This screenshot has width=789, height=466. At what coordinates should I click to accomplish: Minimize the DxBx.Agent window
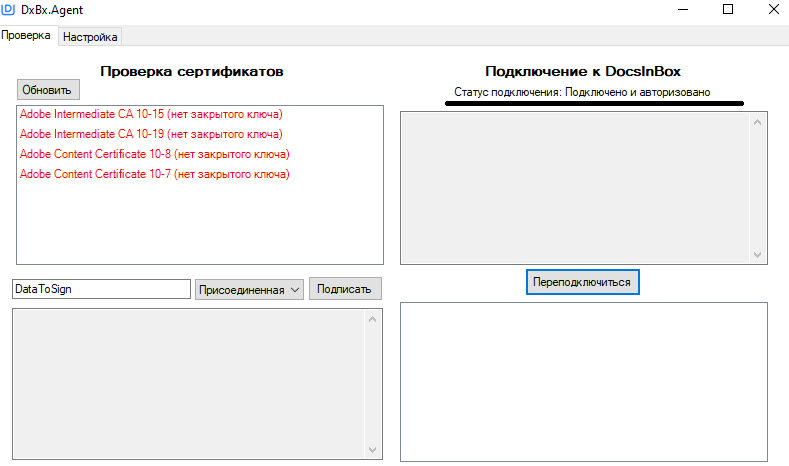click(682, 10)
